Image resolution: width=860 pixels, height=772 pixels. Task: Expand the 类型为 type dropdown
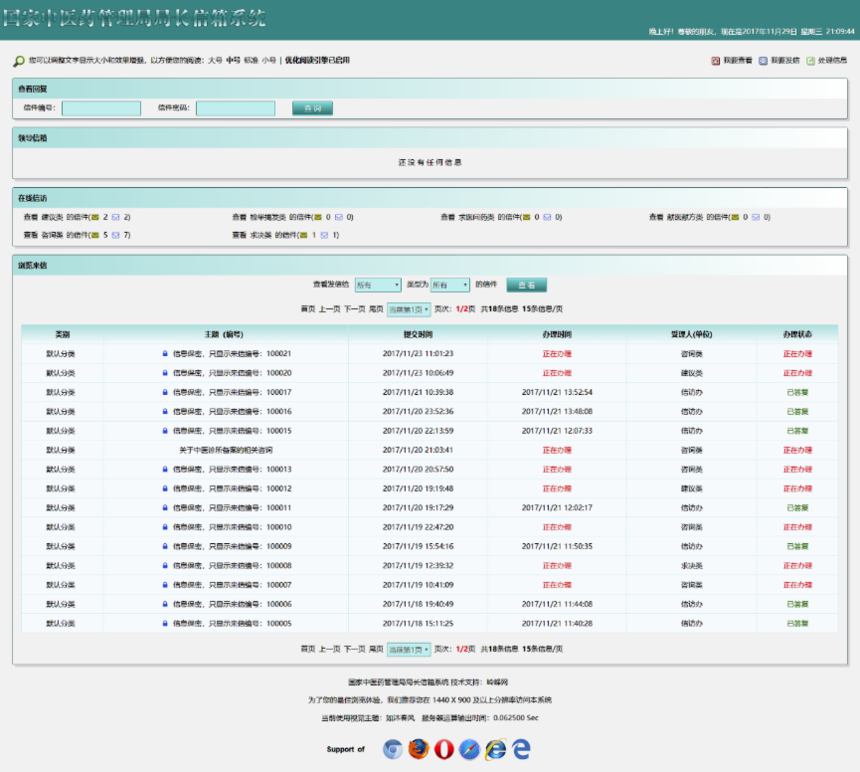click(450, 285)
